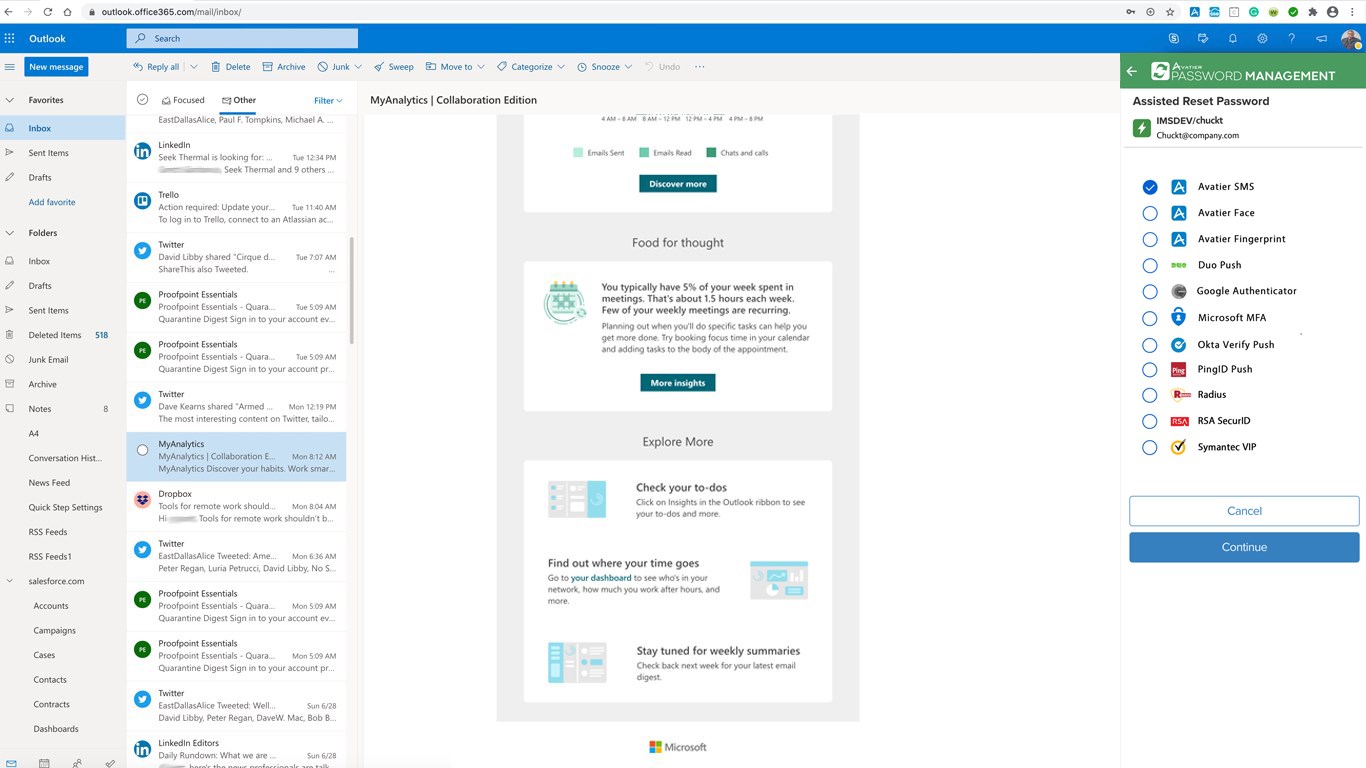Click Cancel in Avatier panel

[1244, 511]
